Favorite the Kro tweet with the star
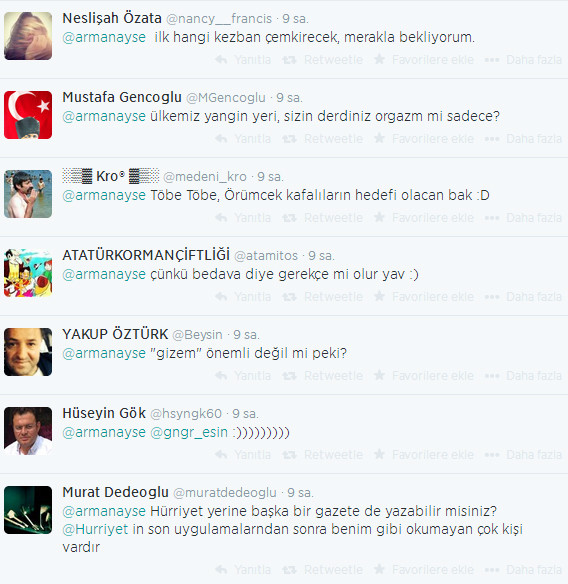The width and height of the screenshot is (568, 584). (x=424, y=218)
